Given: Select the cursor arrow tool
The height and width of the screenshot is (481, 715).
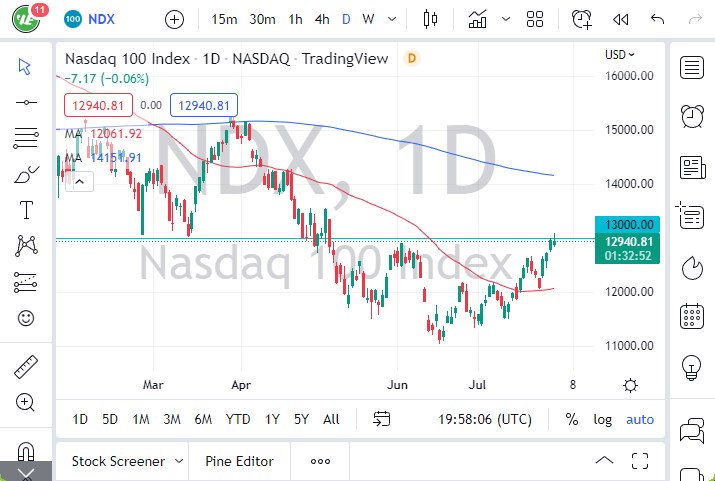Looking at the screenshot, I should coord(26,66).
